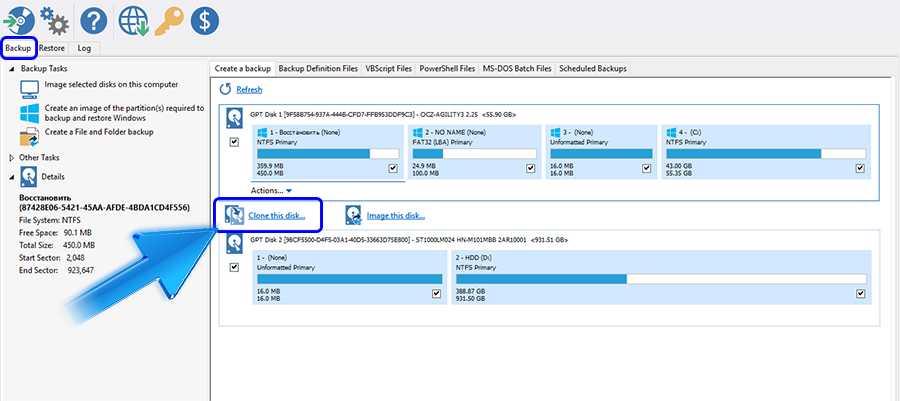Toggle checkbox for partition 2 HDD (D:)
Screen dimensions: 900x401
click(x=860, y=294)
